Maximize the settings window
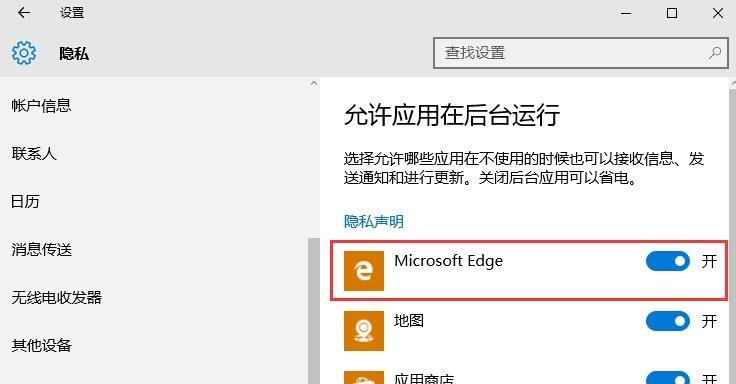Screen dimensions: 736x384 coord(672,13)
